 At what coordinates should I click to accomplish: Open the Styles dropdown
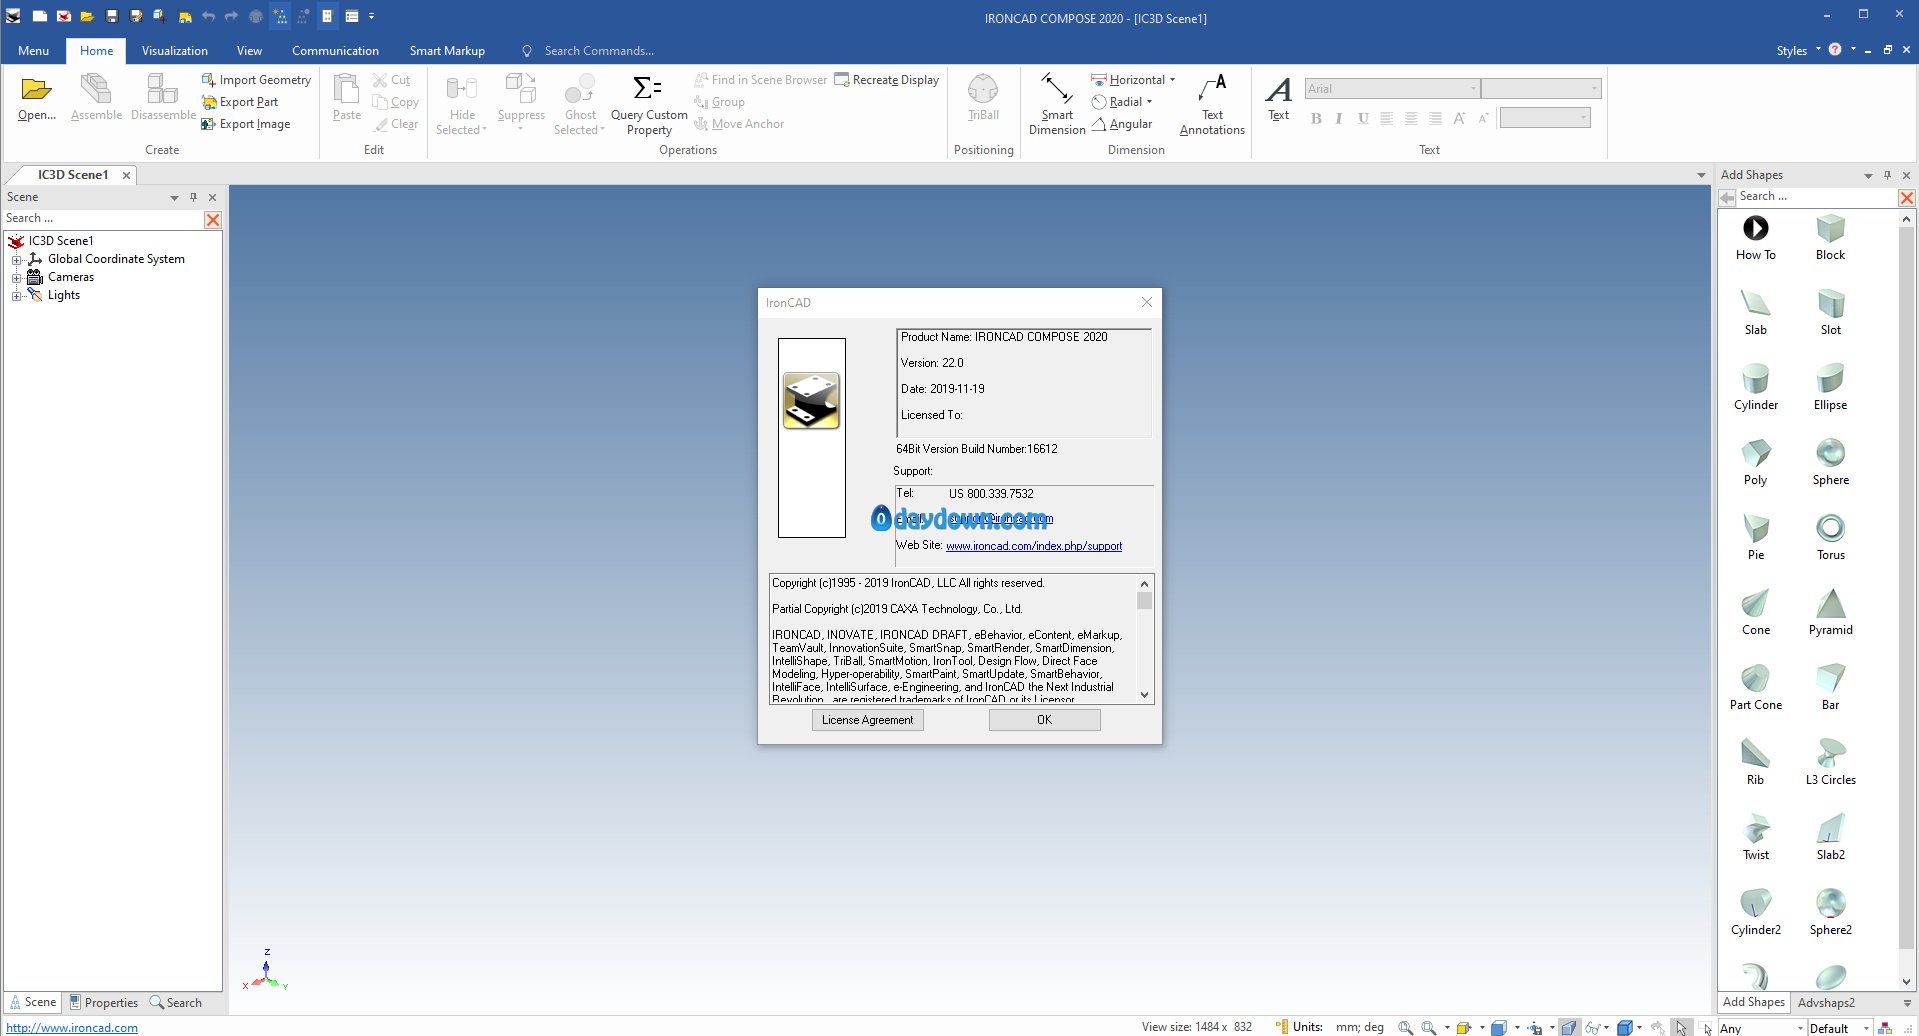(x=1798, y=50)
